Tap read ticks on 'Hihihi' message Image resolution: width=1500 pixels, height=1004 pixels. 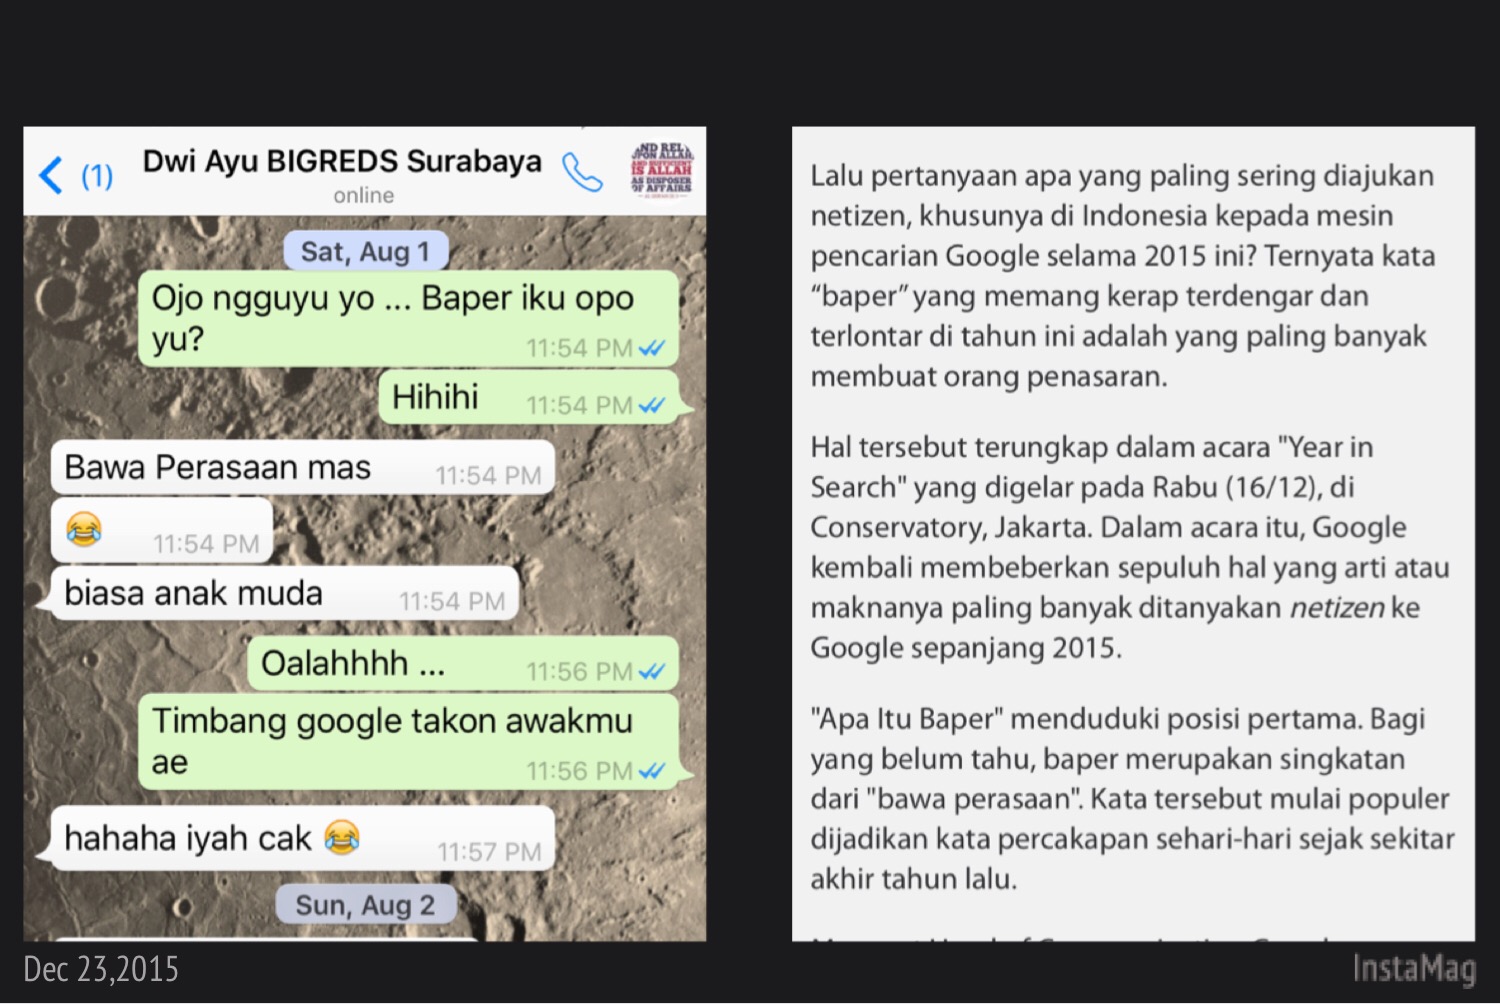pyautogui.click(x=652, y=405)
